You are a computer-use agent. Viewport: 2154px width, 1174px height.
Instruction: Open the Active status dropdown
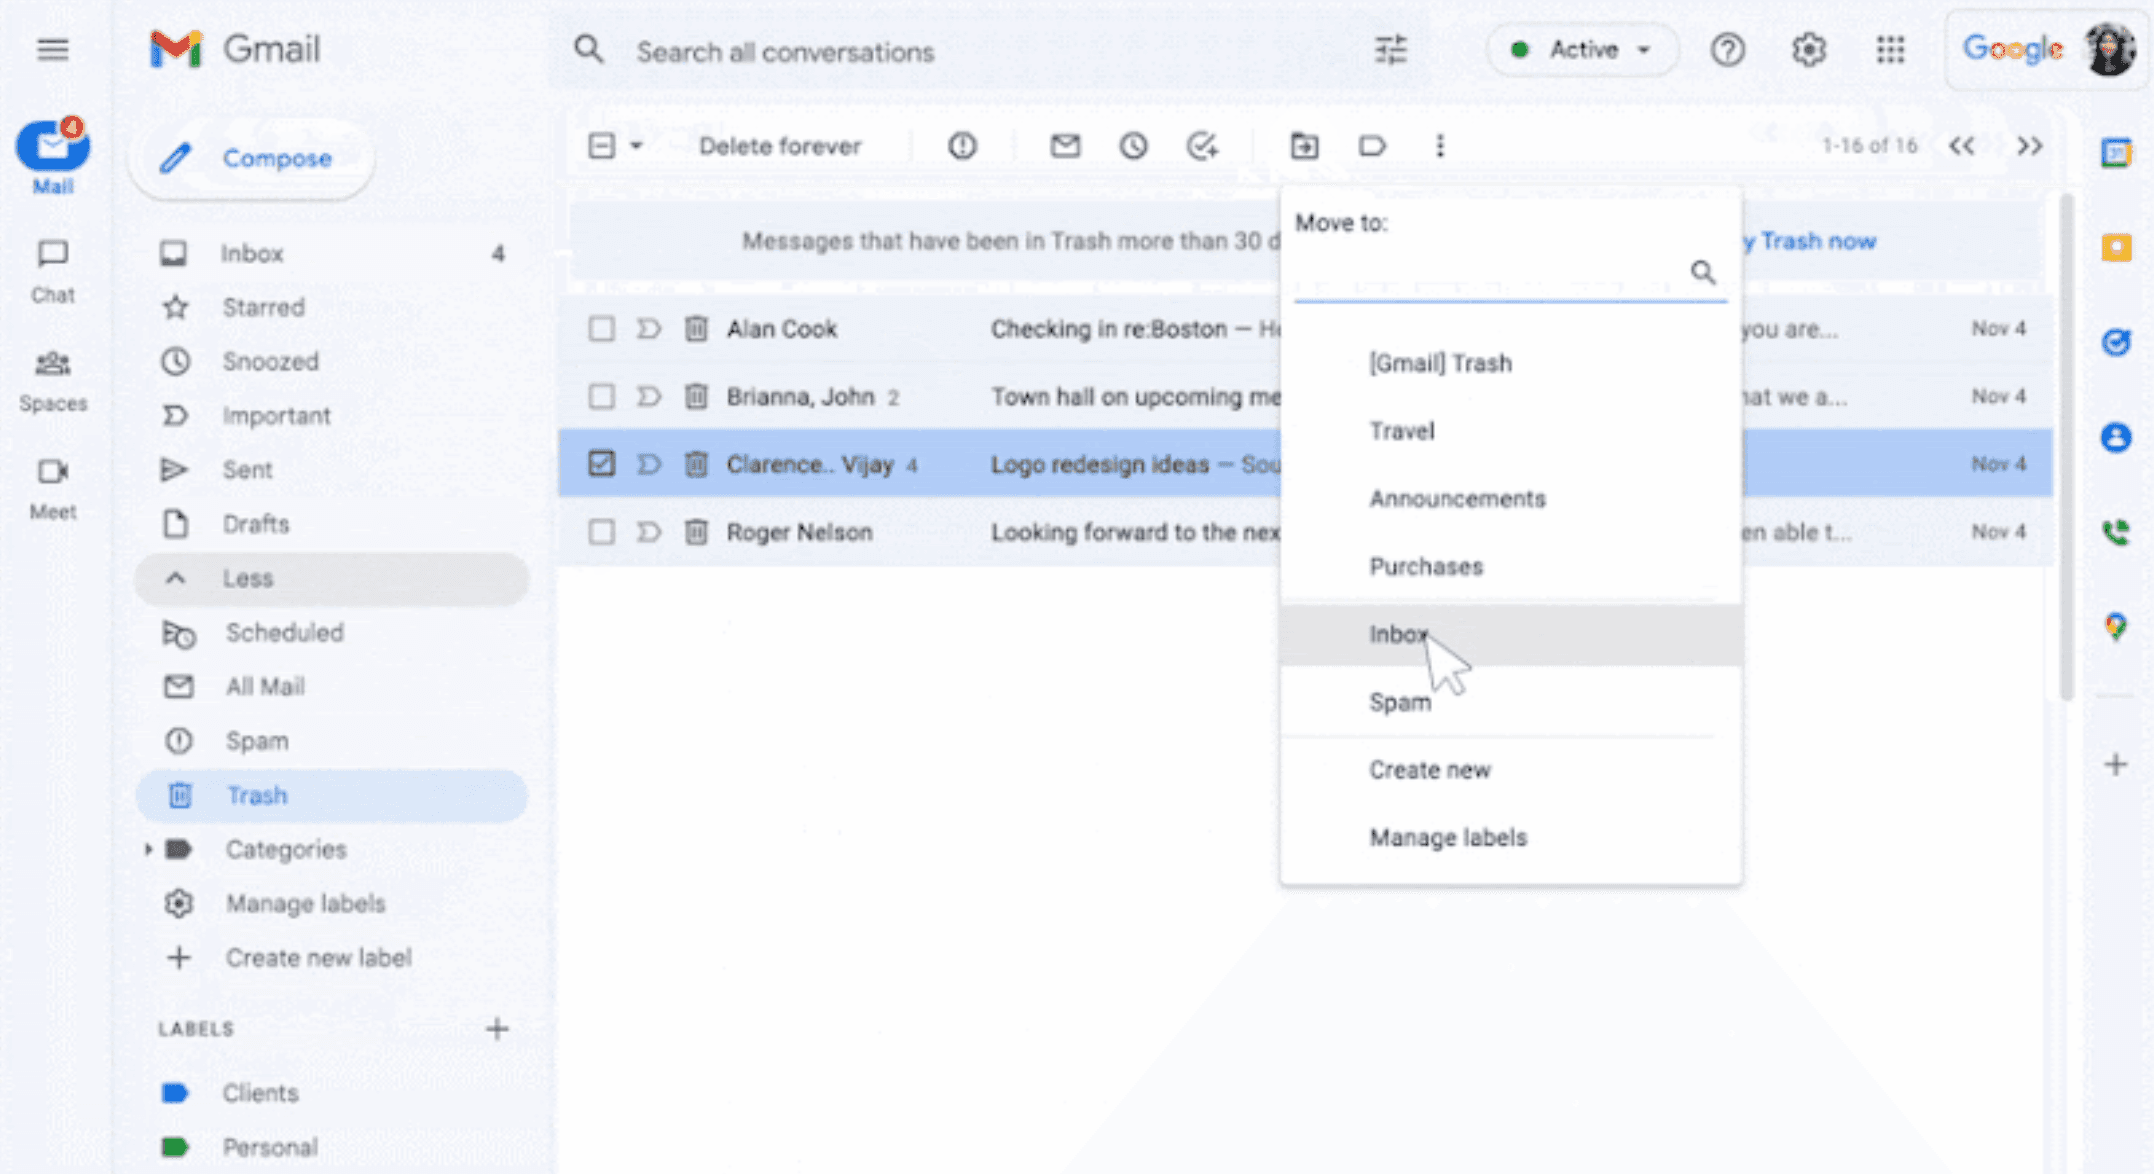coord(1581,49)
